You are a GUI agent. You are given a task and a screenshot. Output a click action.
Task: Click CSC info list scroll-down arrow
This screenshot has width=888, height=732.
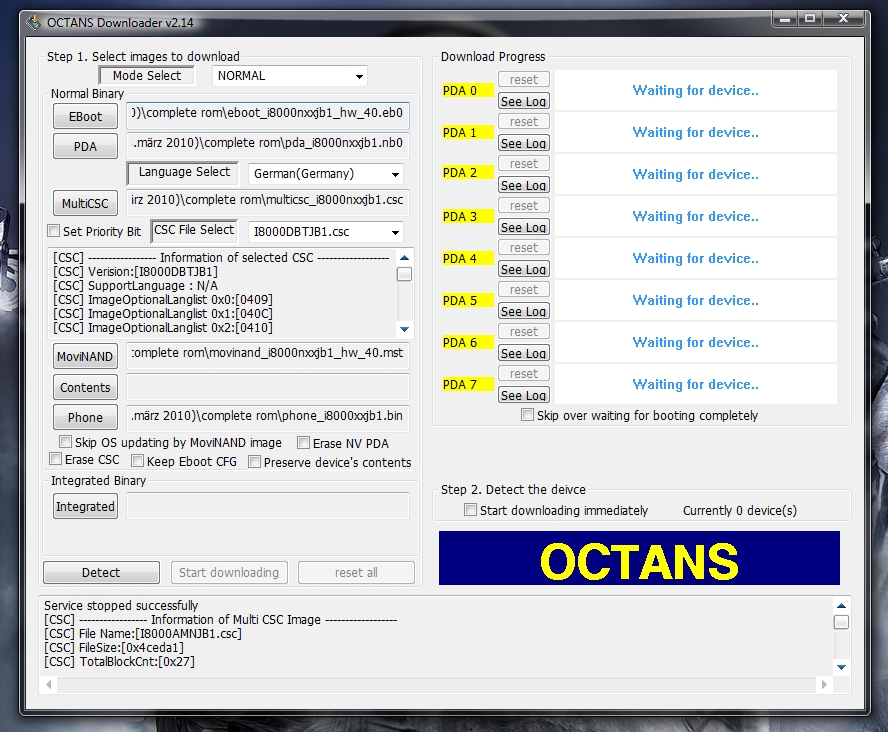404,329
